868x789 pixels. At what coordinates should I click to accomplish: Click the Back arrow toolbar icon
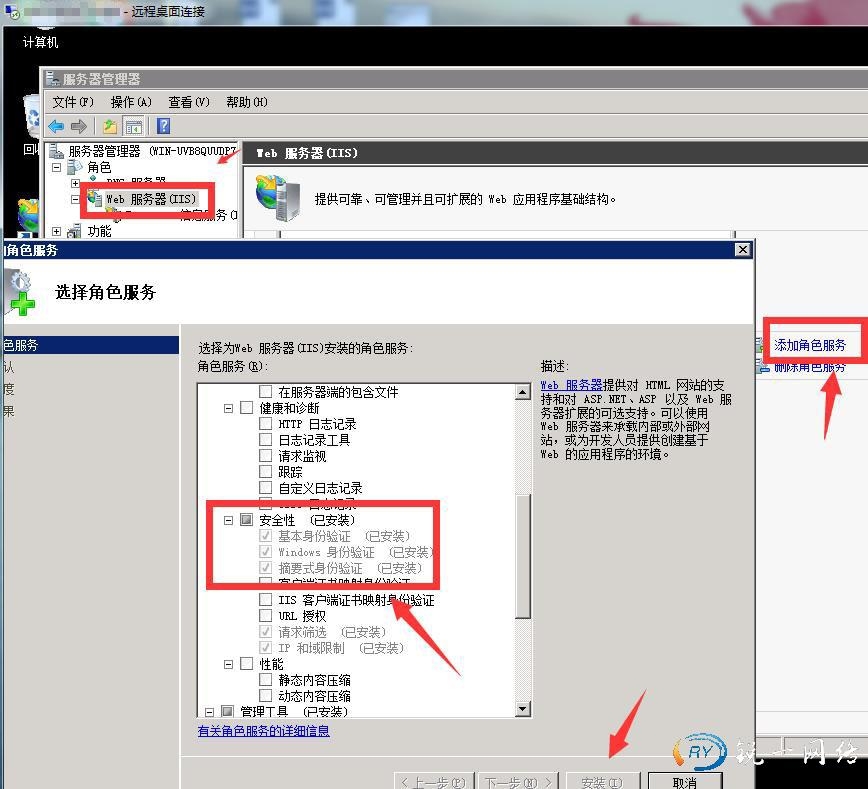pyautogui.click(x=56, y=126)
